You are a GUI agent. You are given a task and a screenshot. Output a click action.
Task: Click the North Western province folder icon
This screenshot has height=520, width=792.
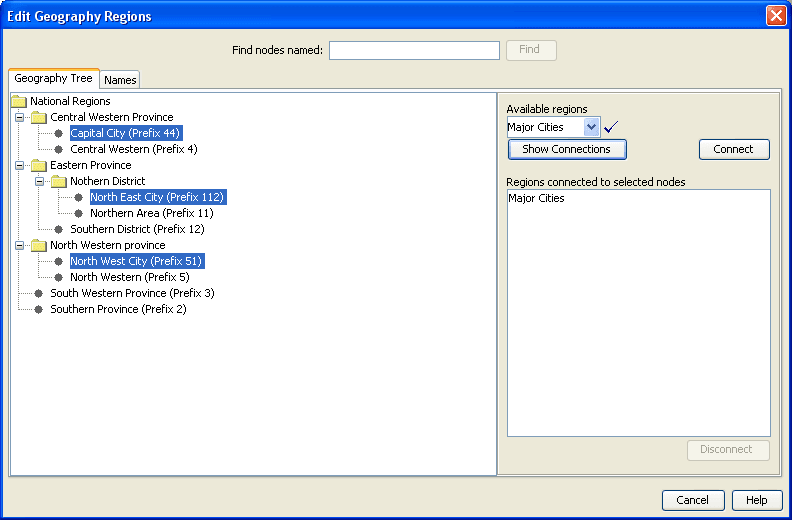39,246
